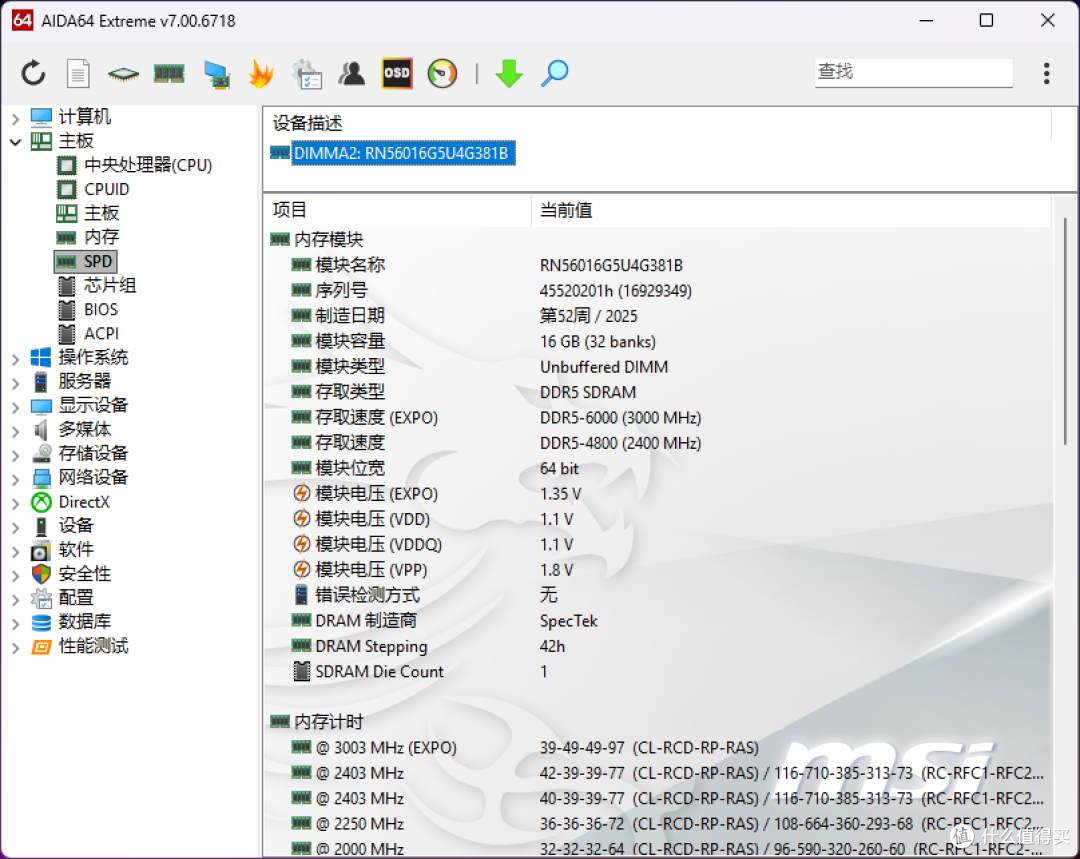
Task: Expand the 多媒体 tree node
Action: tap(16, 431)
